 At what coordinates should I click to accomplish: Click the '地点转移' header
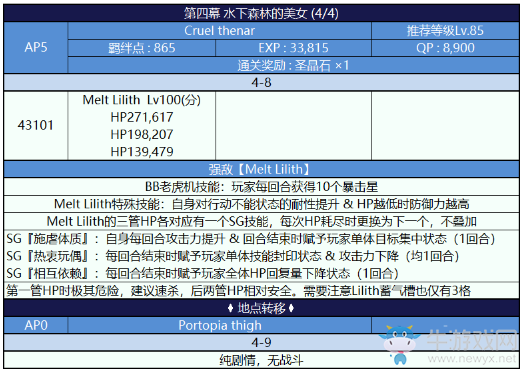pyautogui.click(x=261, y=308)
